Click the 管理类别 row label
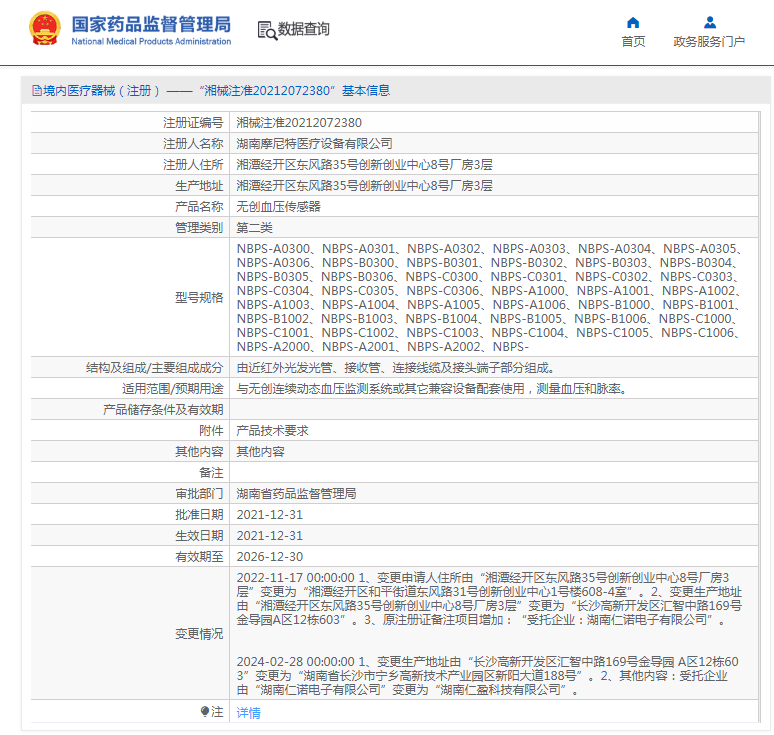Viewport: 774px width, 735px height. (199, 228)
